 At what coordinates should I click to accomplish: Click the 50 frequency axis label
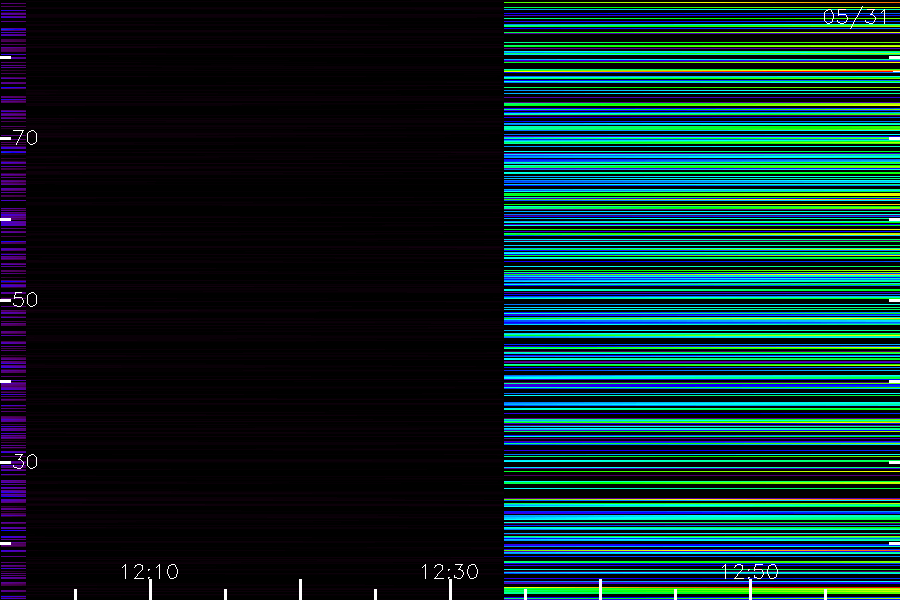(x=25, y=300)
